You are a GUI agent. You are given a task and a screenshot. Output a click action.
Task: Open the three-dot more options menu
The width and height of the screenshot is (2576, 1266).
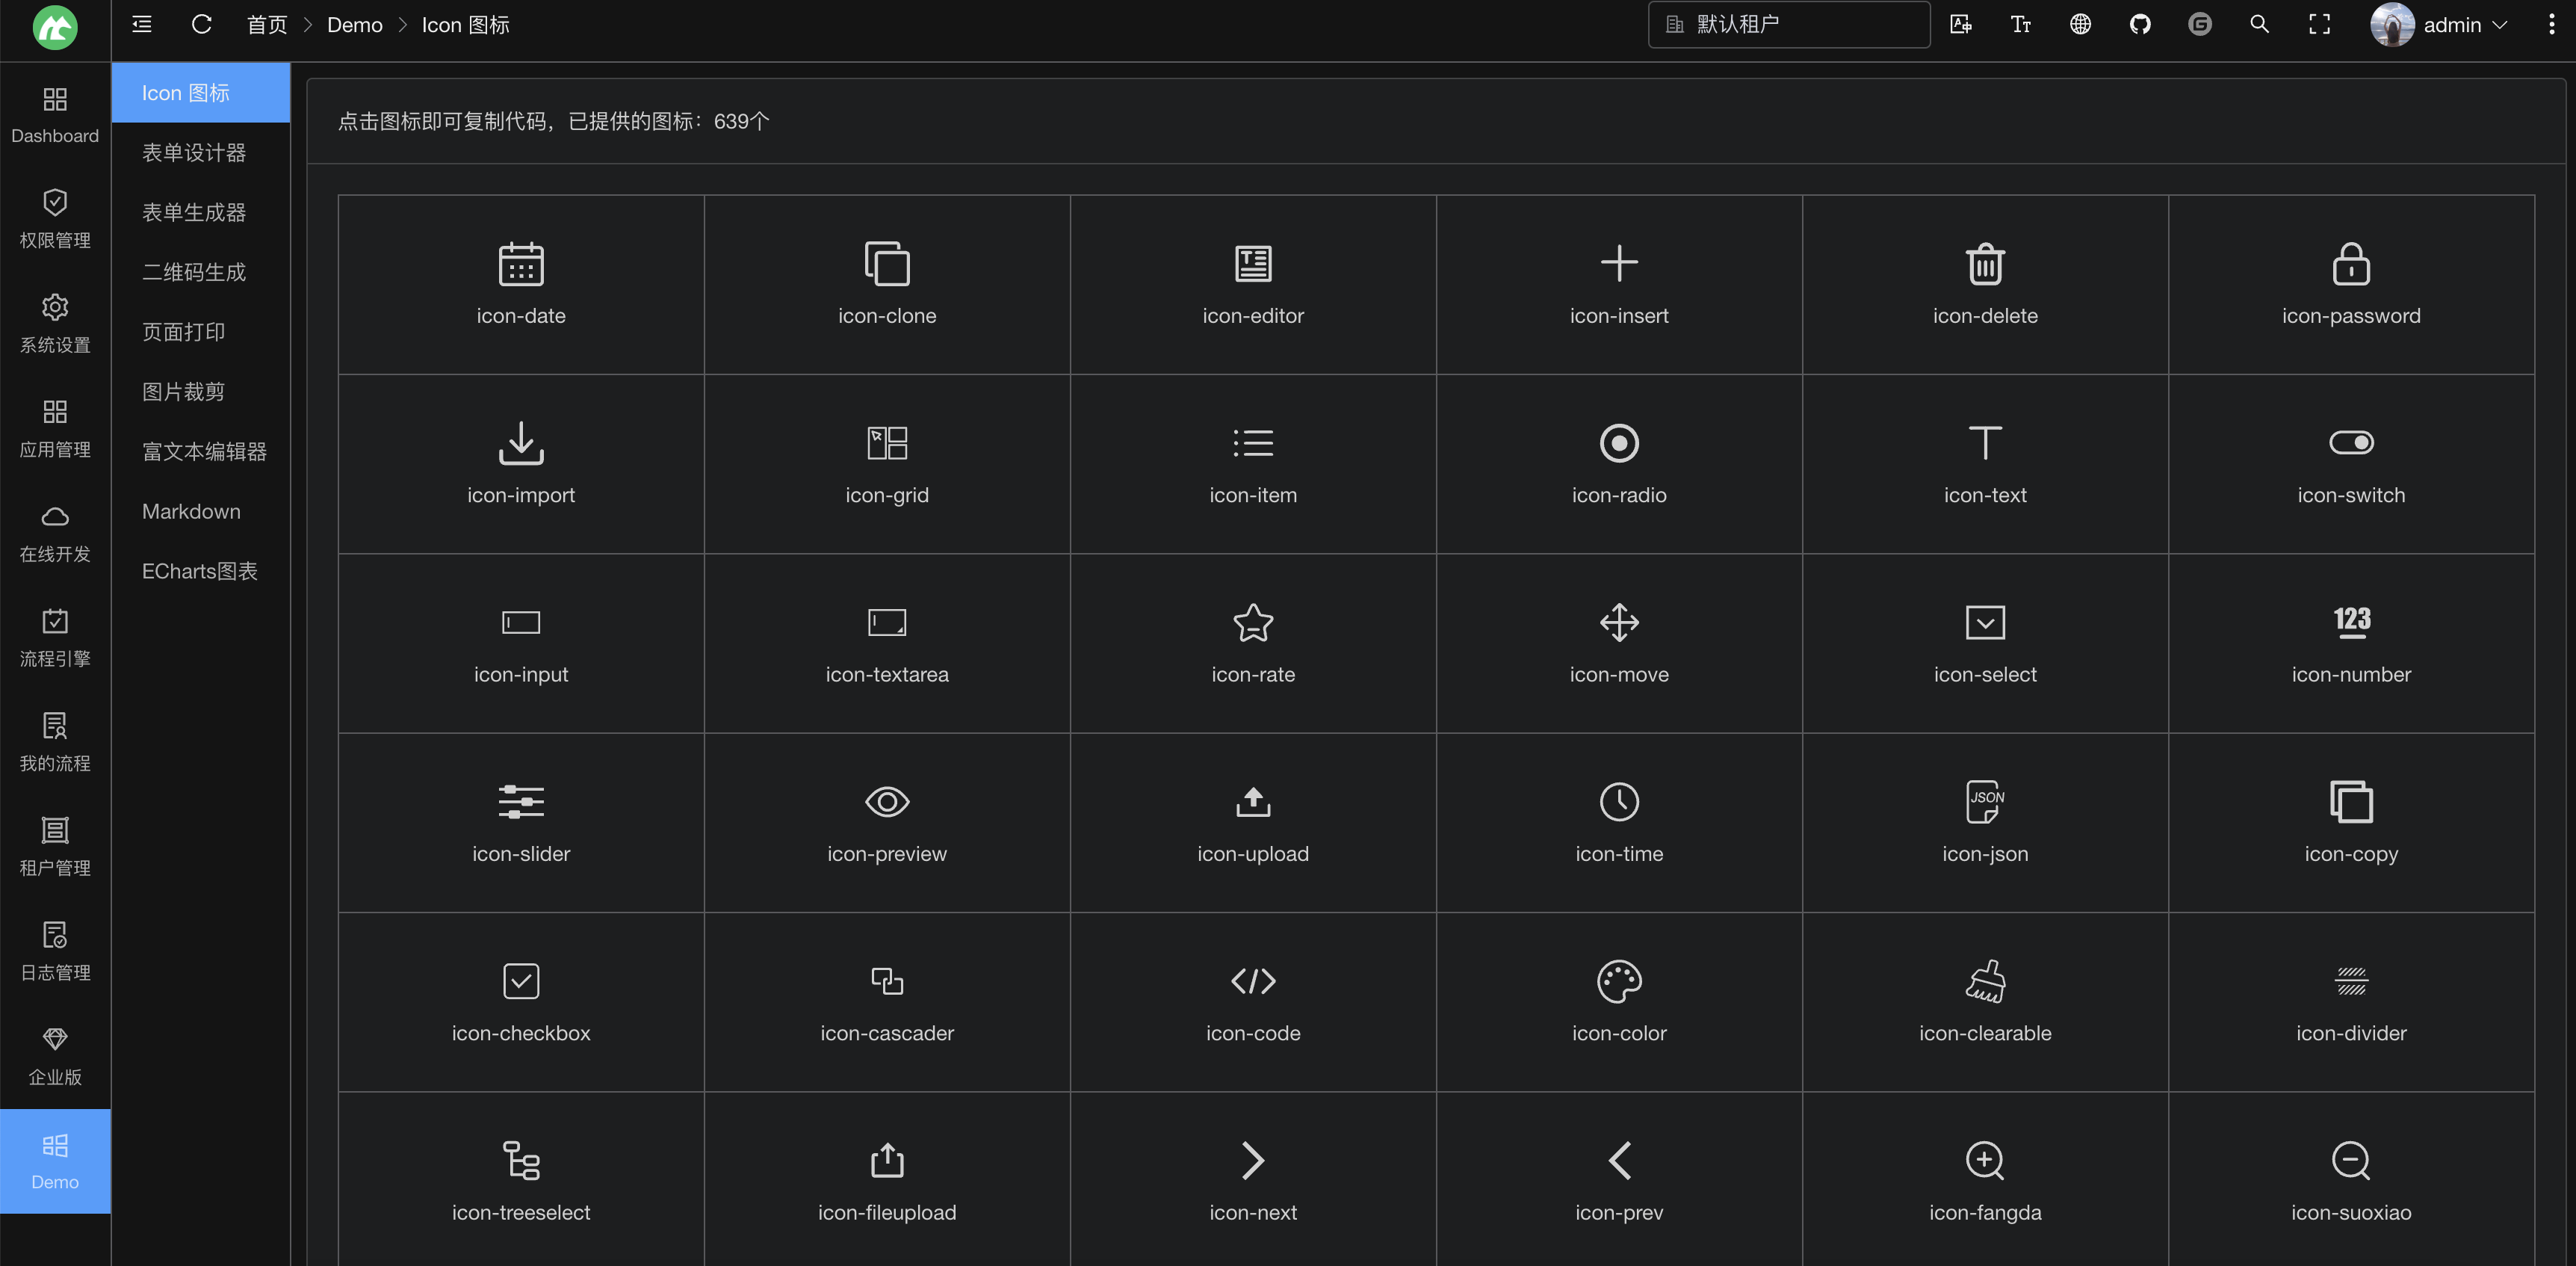[2551, 24]
